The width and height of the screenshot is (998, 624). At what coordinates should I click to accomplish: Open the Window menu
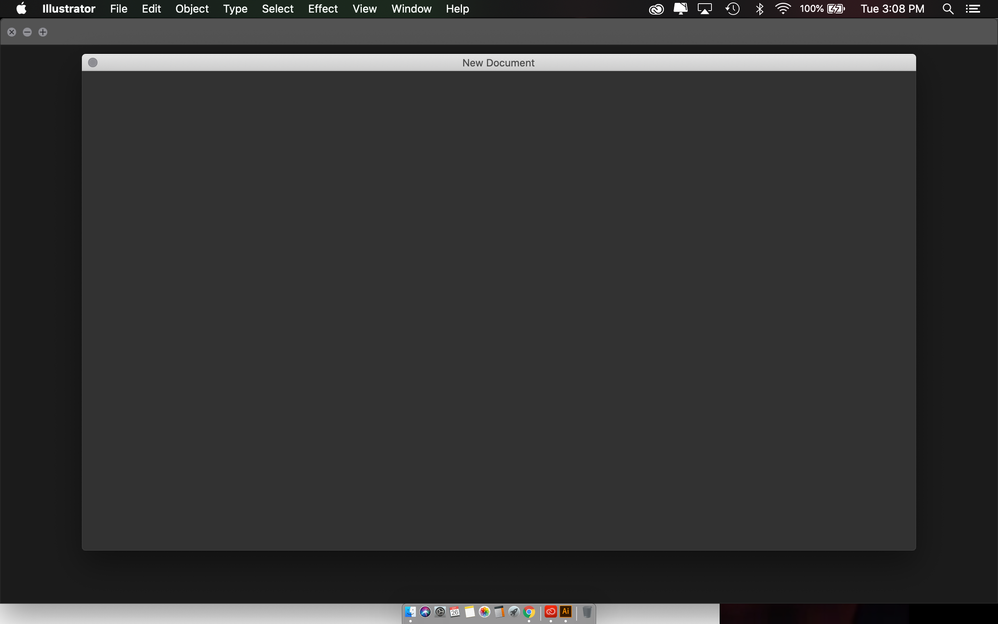(x=411, y=8)
